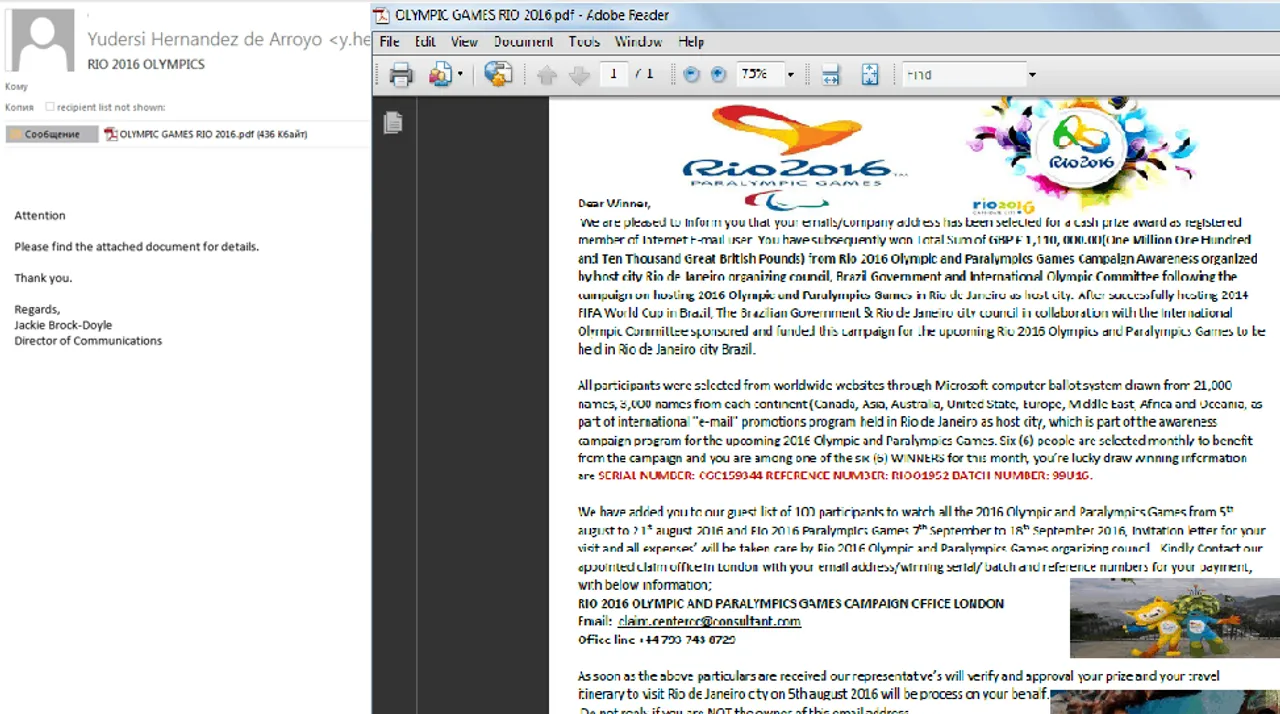Image resolution: width=1280 pixels, height=714 pixels.
Task: Open the OLYMPIC GAMES RIO 2016.pdf attachment
Action: coord(206,134)
